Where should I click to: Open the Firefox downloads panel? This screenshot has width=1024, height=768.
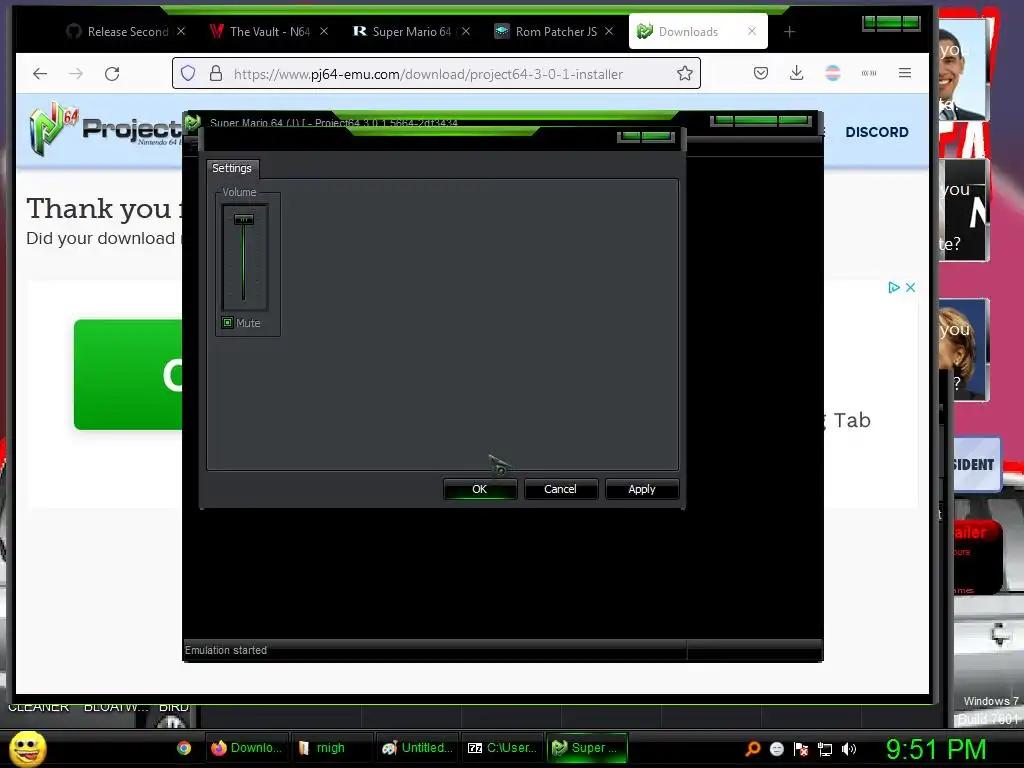(x=796, y=73)
